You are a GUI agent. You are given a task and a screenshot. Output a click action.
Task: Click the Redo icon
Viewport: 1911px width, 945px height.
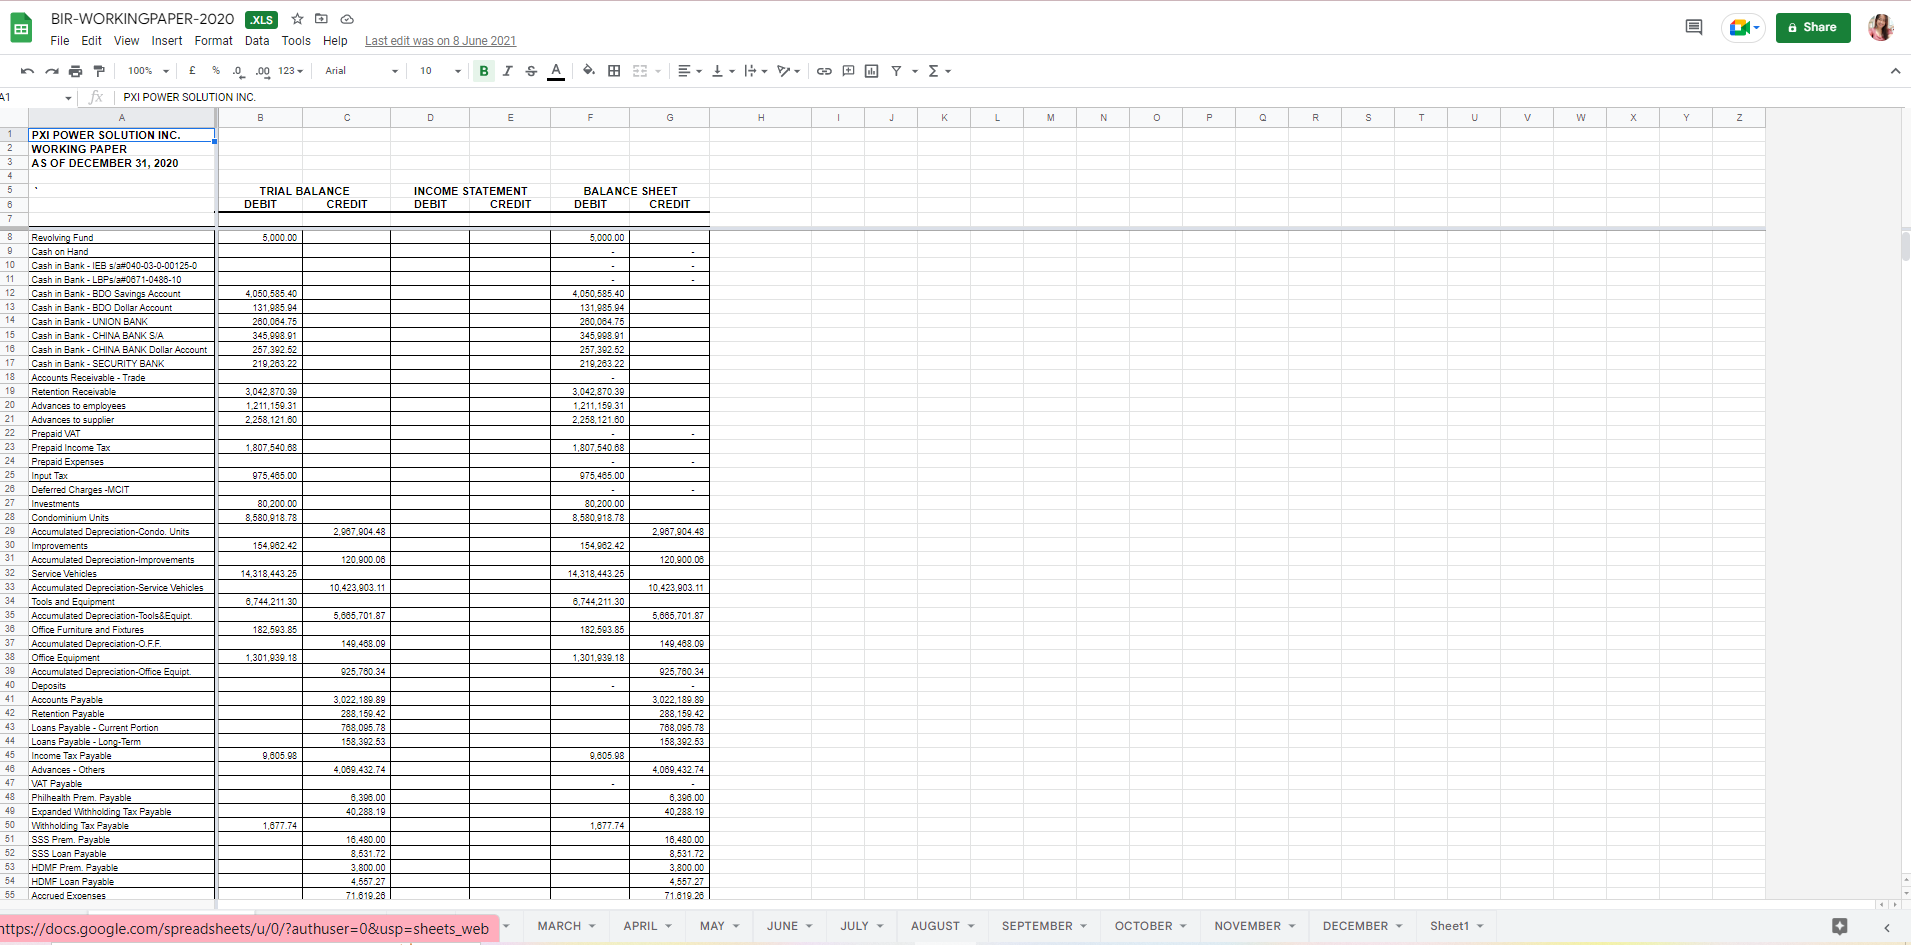click(x=51, y=71)
